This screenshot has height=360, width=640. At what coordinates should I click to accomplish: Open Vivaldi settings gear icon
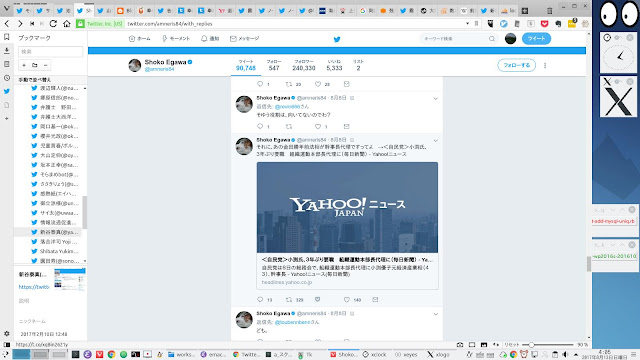[7, 333]
